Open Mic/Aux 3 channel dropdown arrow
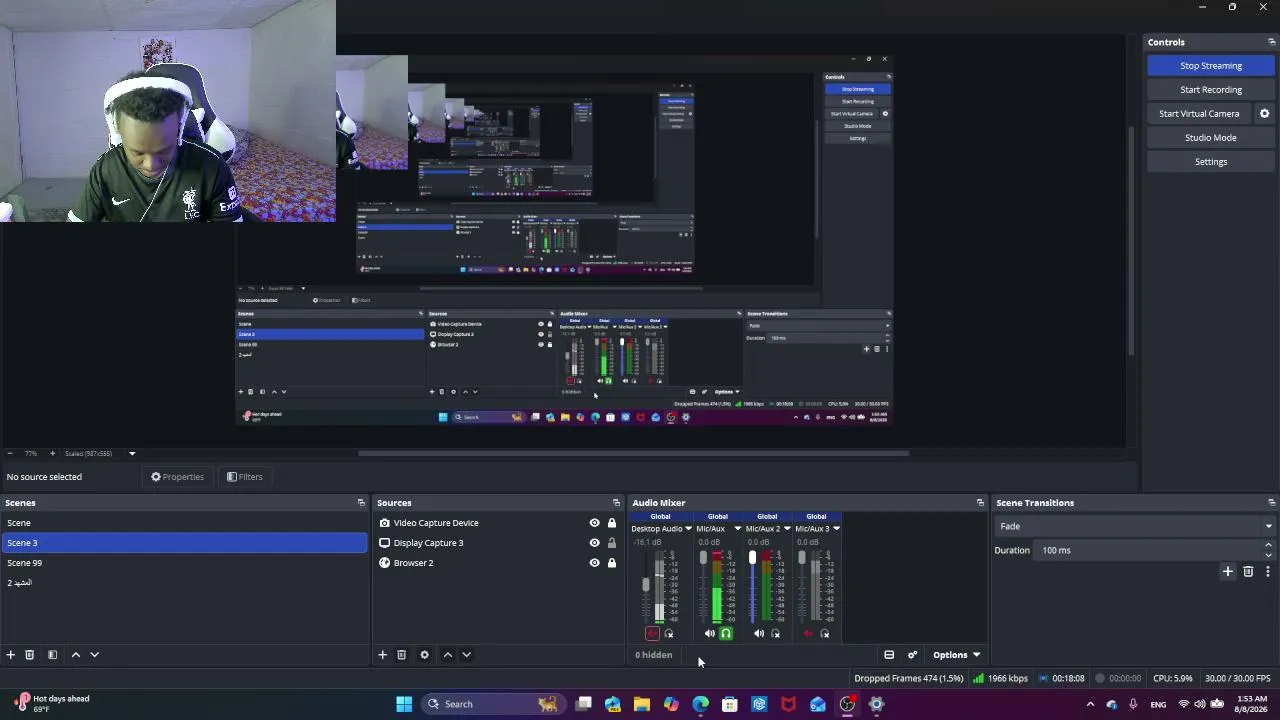The width and height of the screenshot is (1280, 720). (836, 529)
